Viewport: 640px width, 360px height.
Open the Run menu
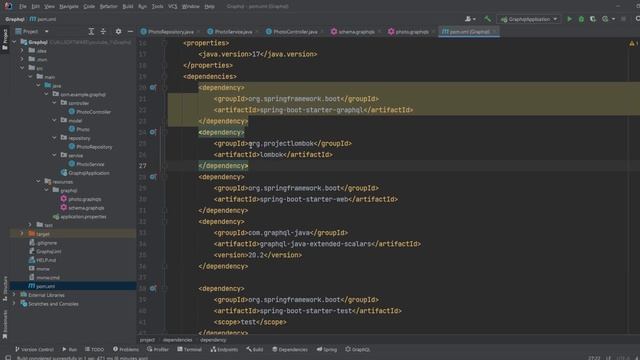142,7
